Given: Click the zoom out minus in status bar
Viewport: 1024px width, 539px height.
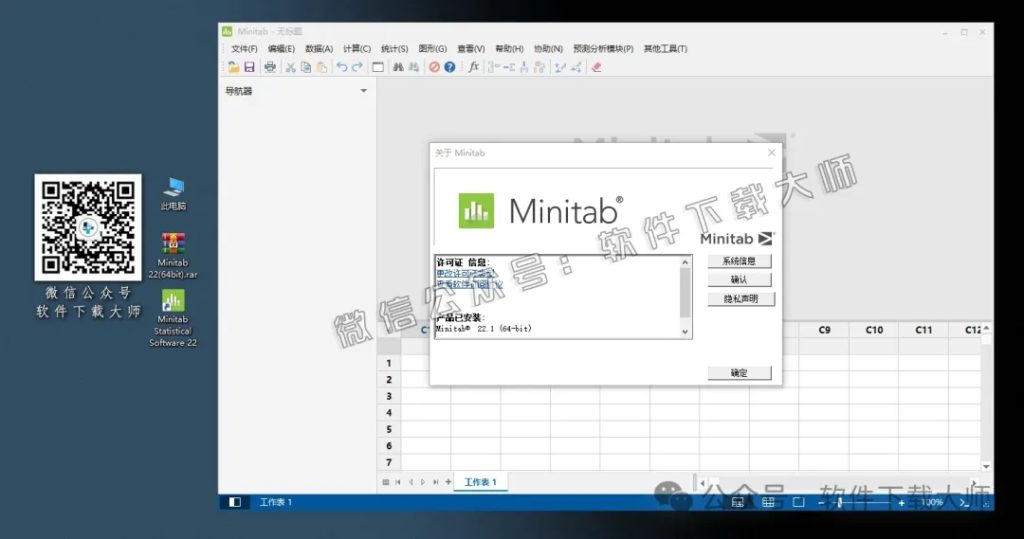Looking at the screenshot, I should 821,502.
